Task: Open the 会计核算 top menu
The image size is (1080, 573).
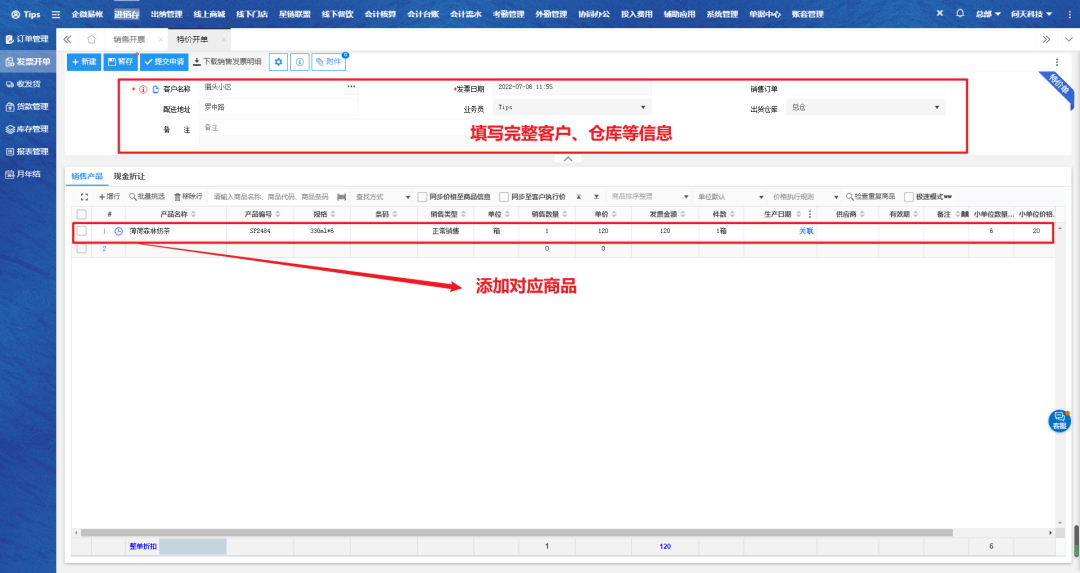Action: [x=379, y=15]
